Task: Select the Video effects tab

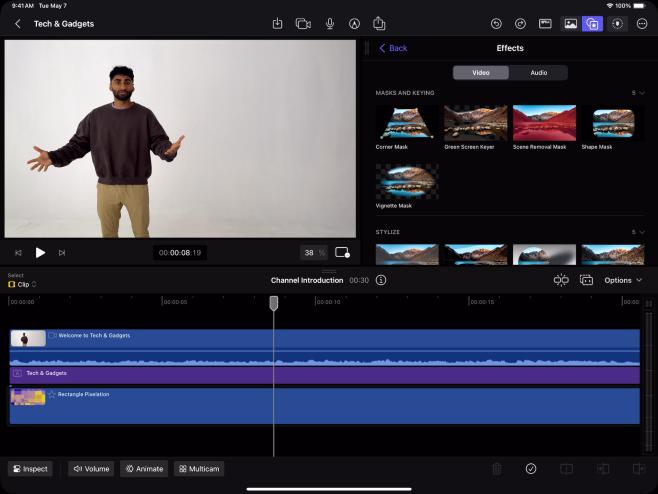Action: pyautogui.click(x=480, y=72)
